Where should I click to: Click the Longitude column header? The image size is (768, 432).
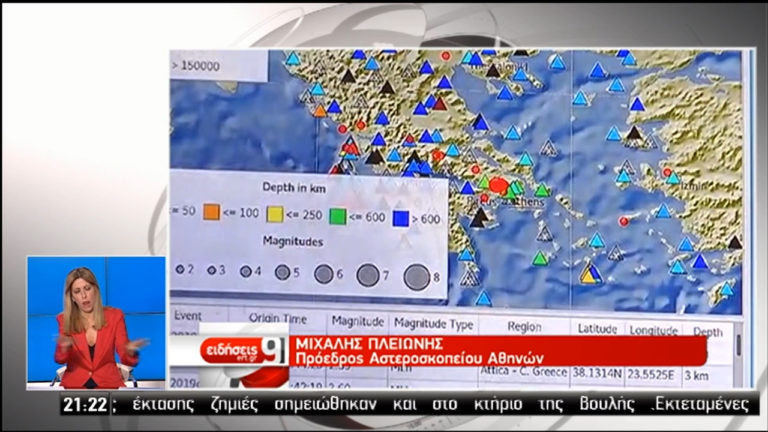pos(653,331)
